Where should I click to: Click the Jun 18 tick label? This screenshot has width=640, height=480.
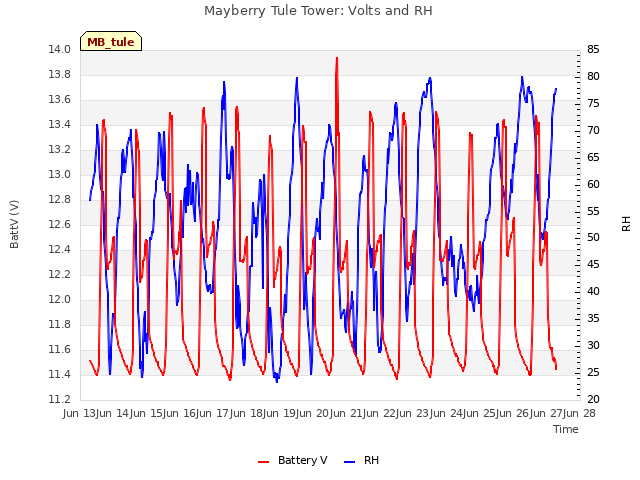tap(247, 413)
